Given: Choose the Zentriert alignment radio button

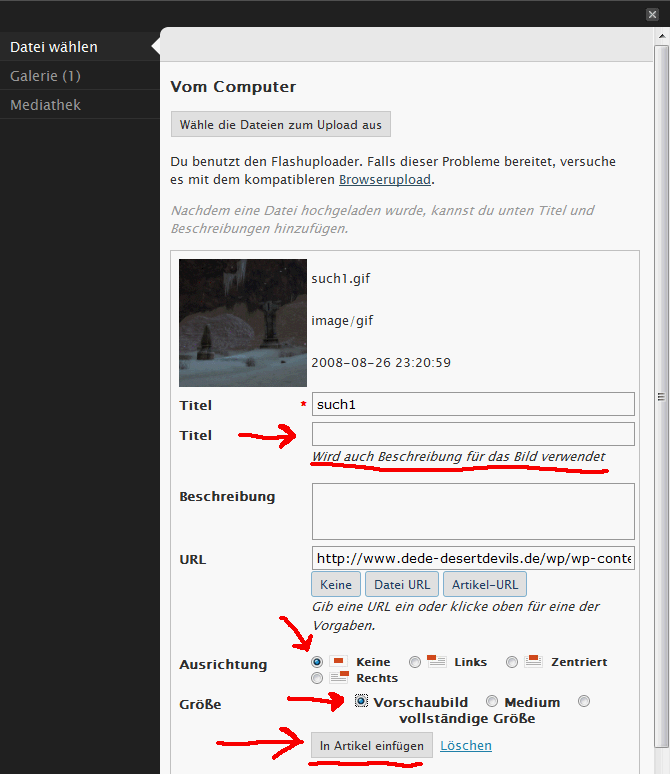Looking at the screenshot, I should click(x=512, y=662).
